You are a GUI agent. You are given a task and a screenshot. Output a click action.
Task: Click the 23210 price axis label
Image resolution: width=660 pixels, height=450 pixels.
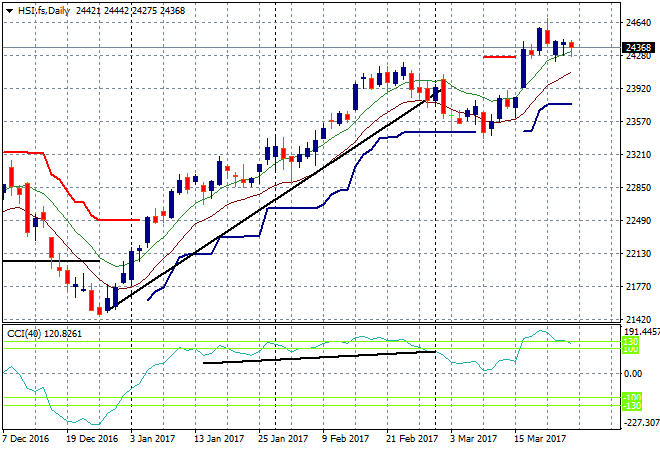[x=639, y=155]
